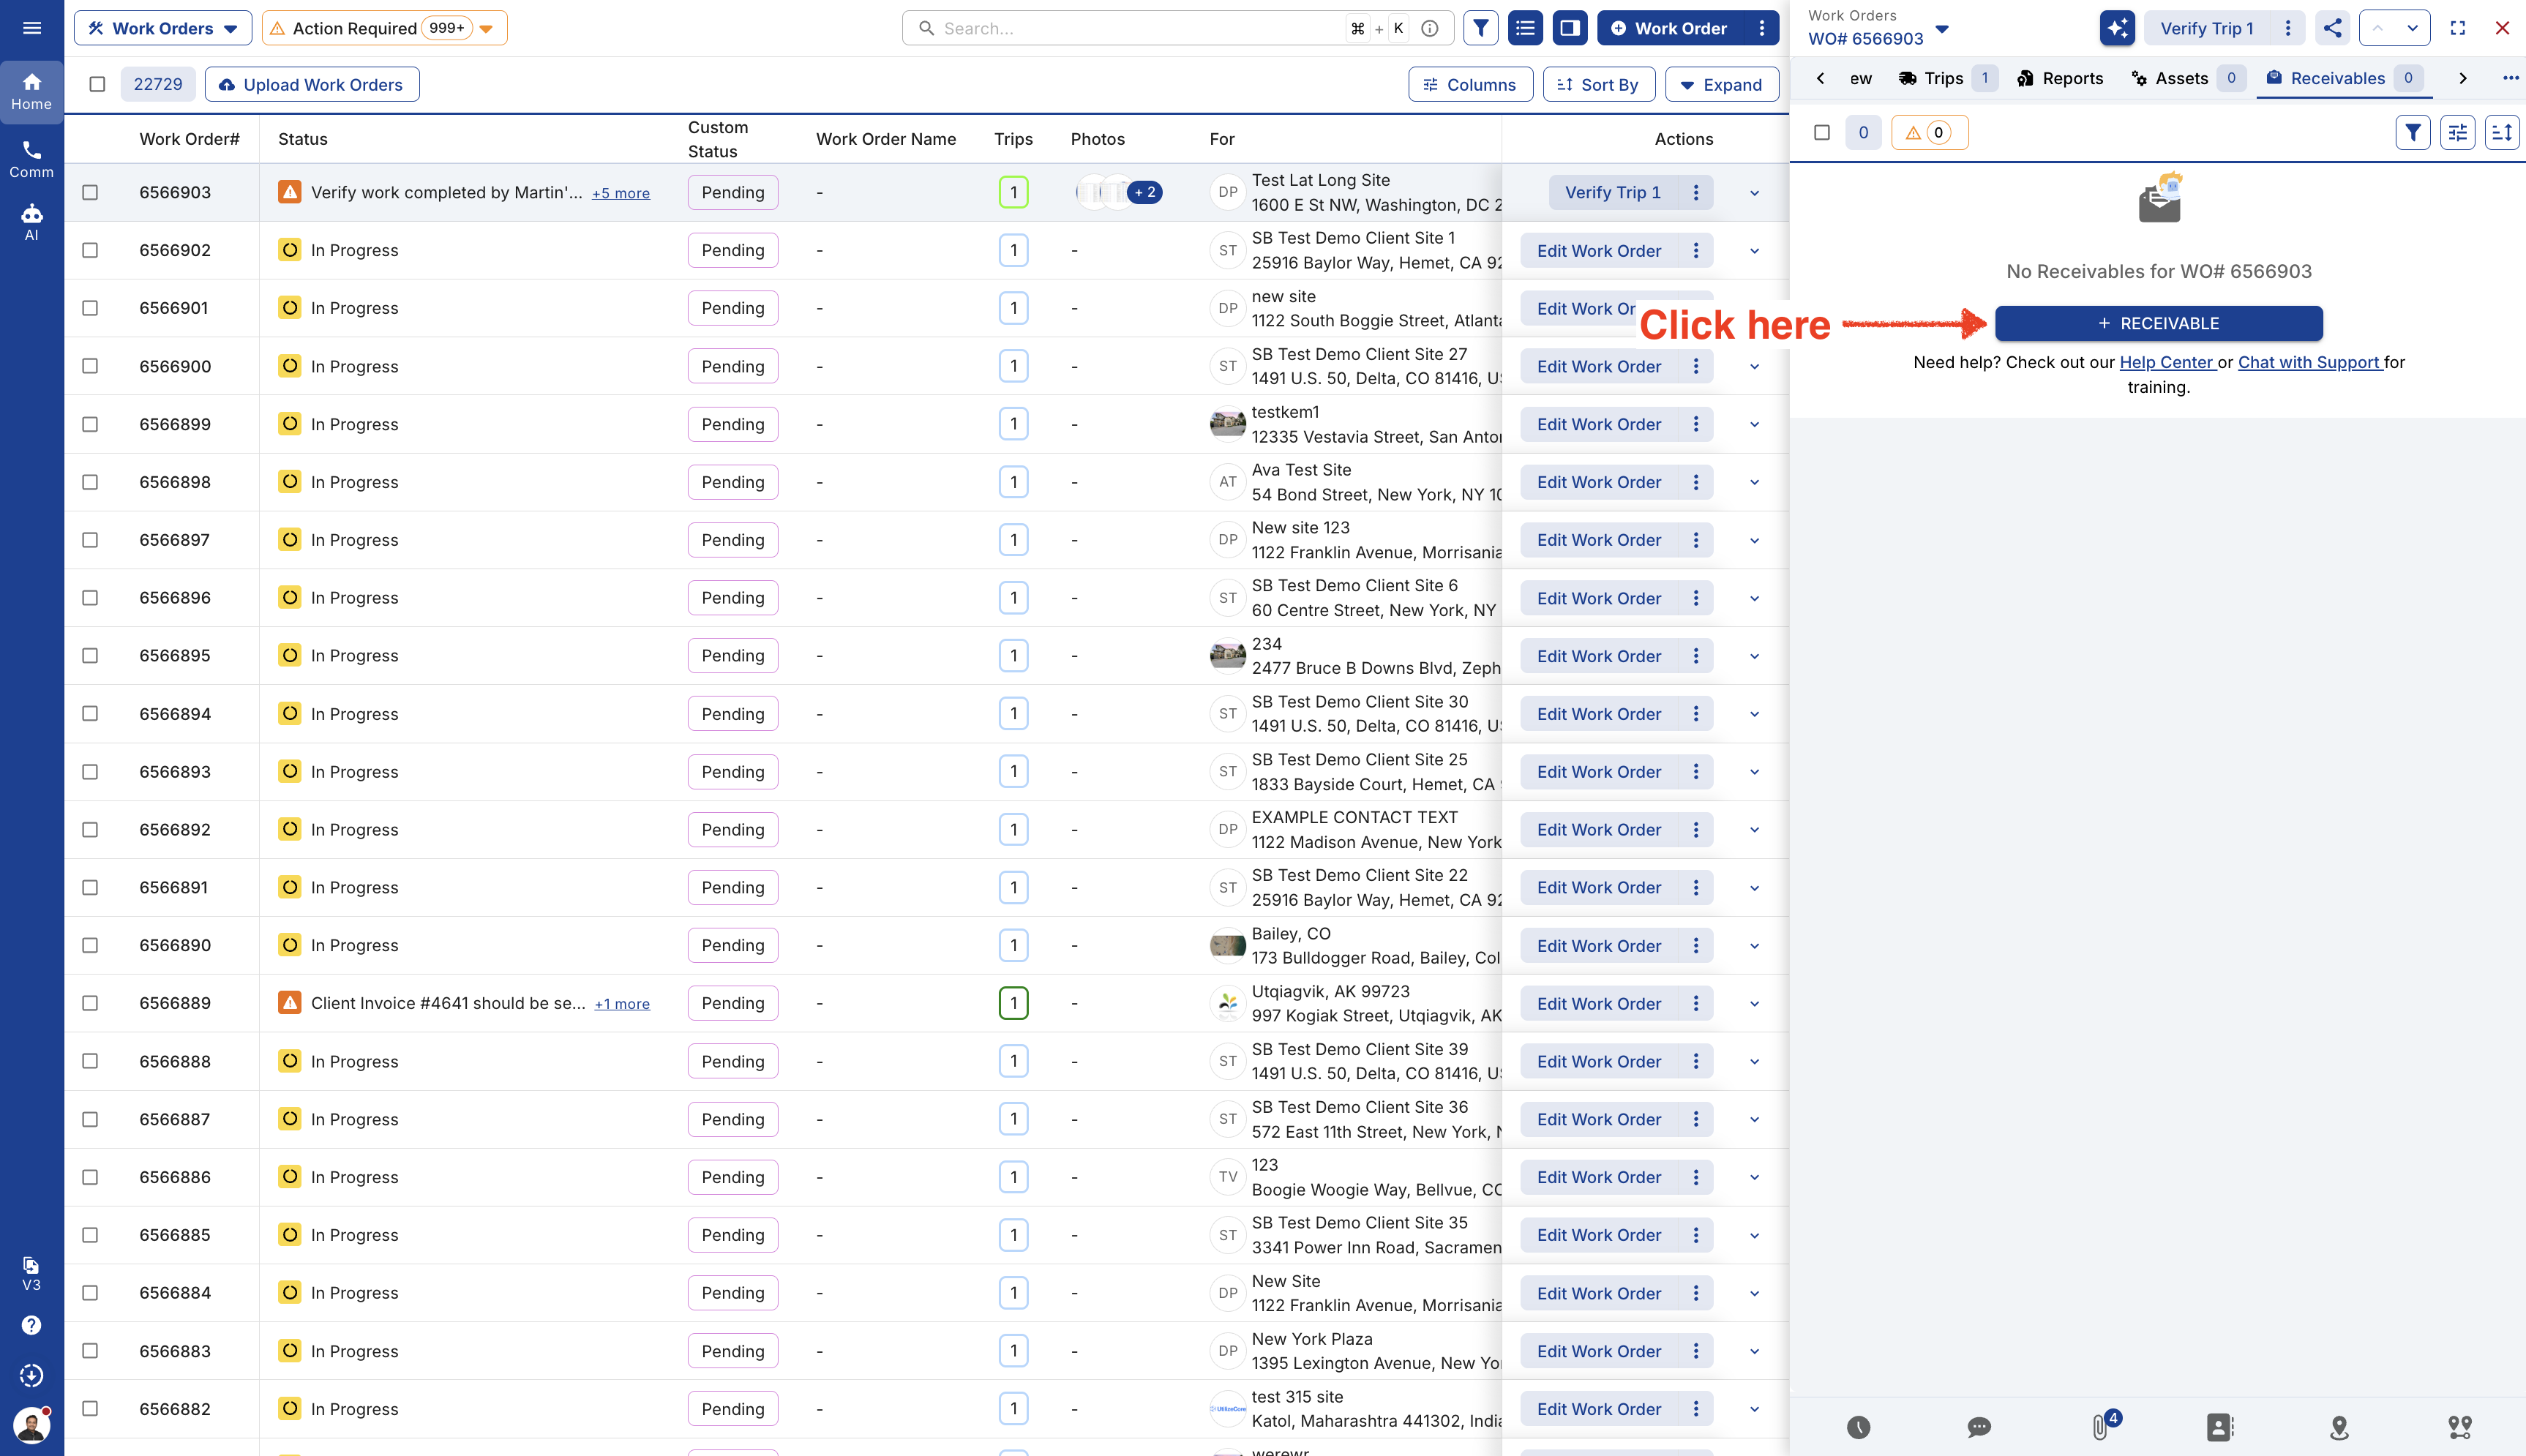Viewport: 2526px width, 1456px height.
Task: Open contacts book icon at panel bottom
Action: pyautogui.click(x=2219, y=1427)
